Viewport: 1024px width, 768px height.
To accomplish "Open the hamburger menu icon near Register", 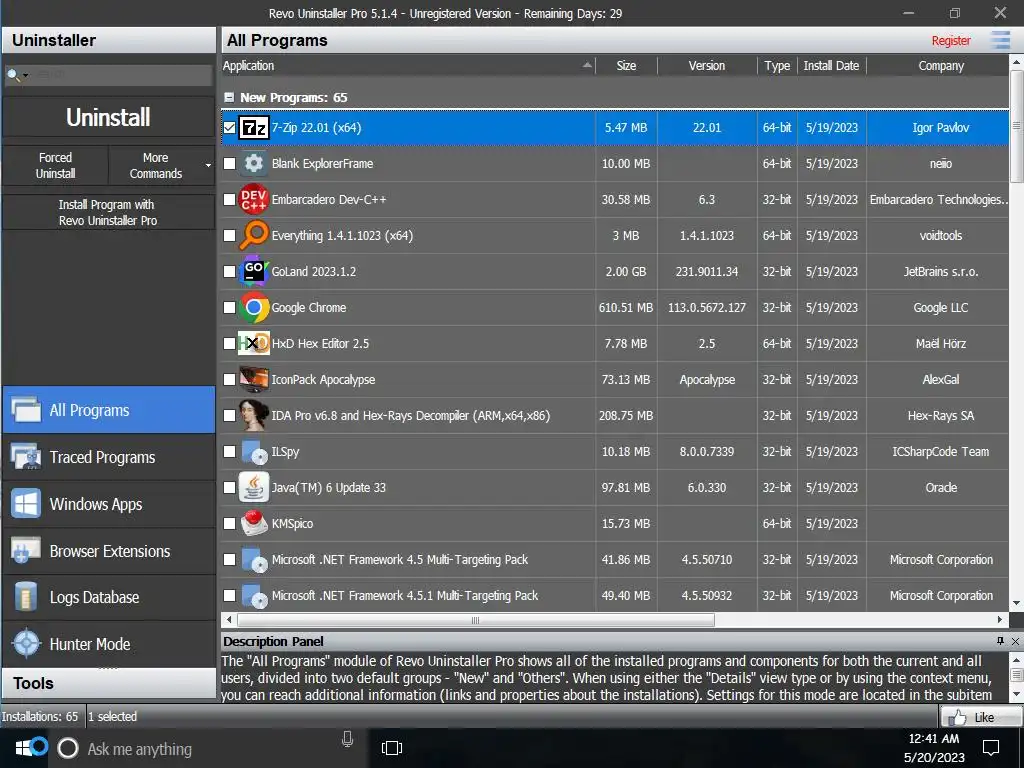I will 1000,40.
